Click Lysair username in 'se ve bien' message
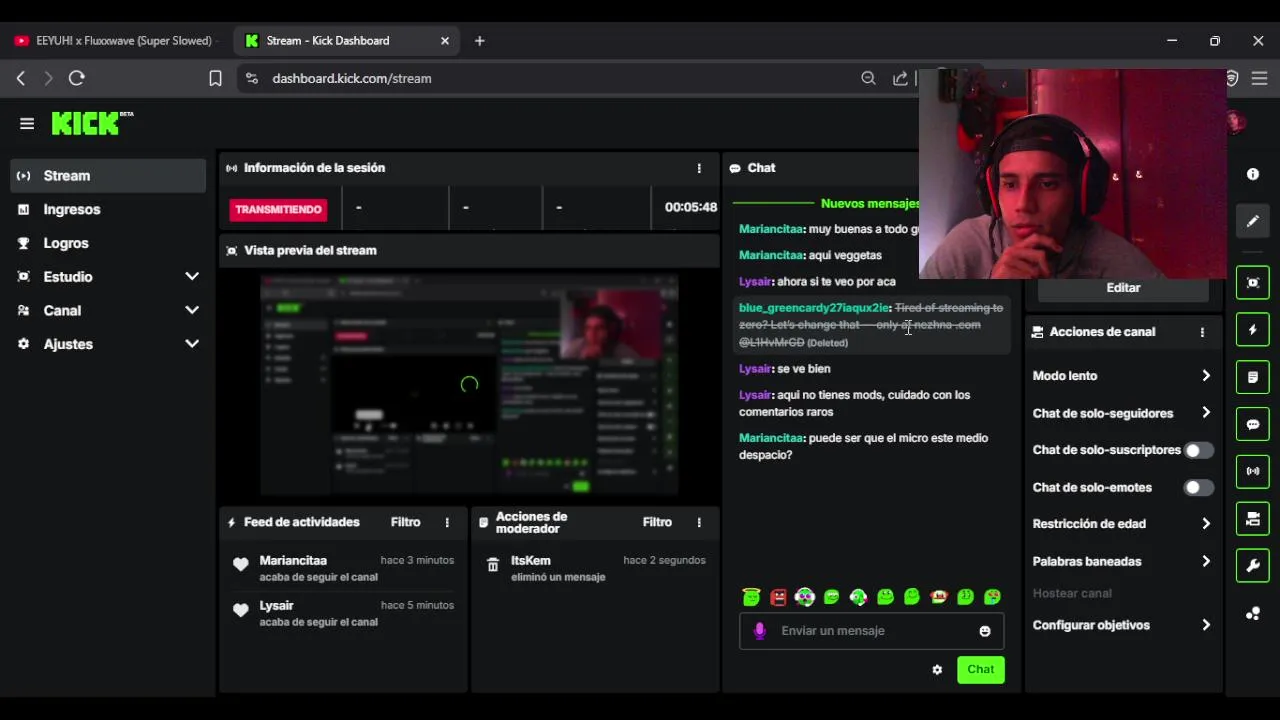This screenshot has width=1280, height=720. (755, 369)
